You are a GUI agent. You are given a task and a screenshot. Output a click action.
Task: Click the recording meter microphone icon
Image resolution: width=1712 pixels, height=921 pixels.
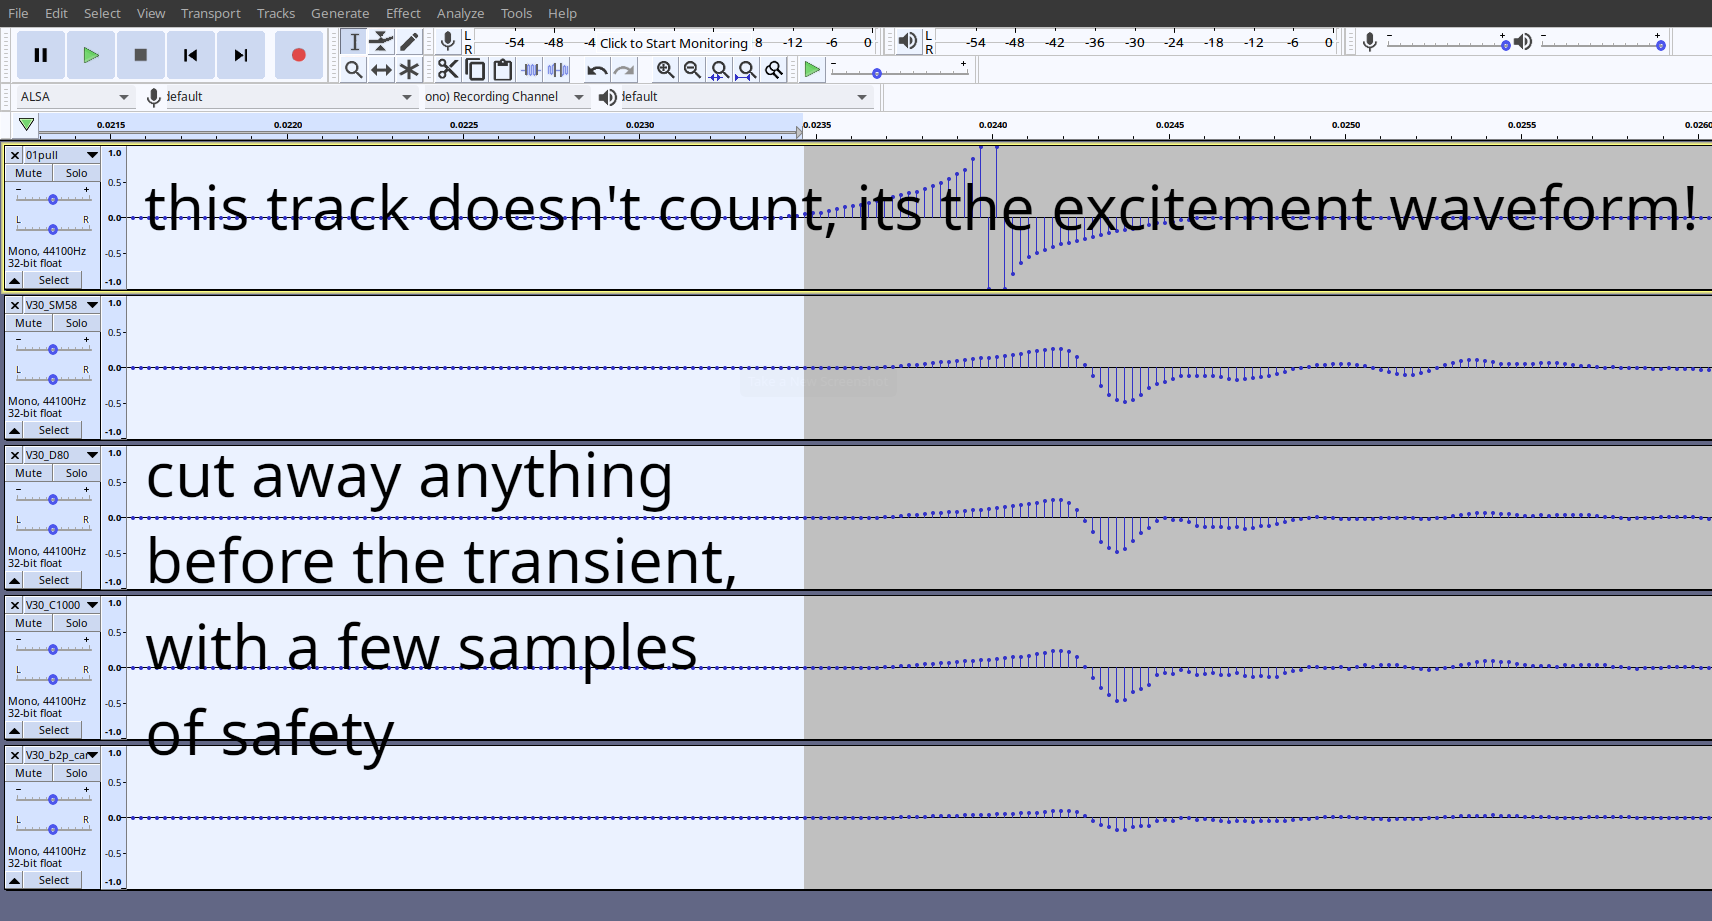(448, 41)
